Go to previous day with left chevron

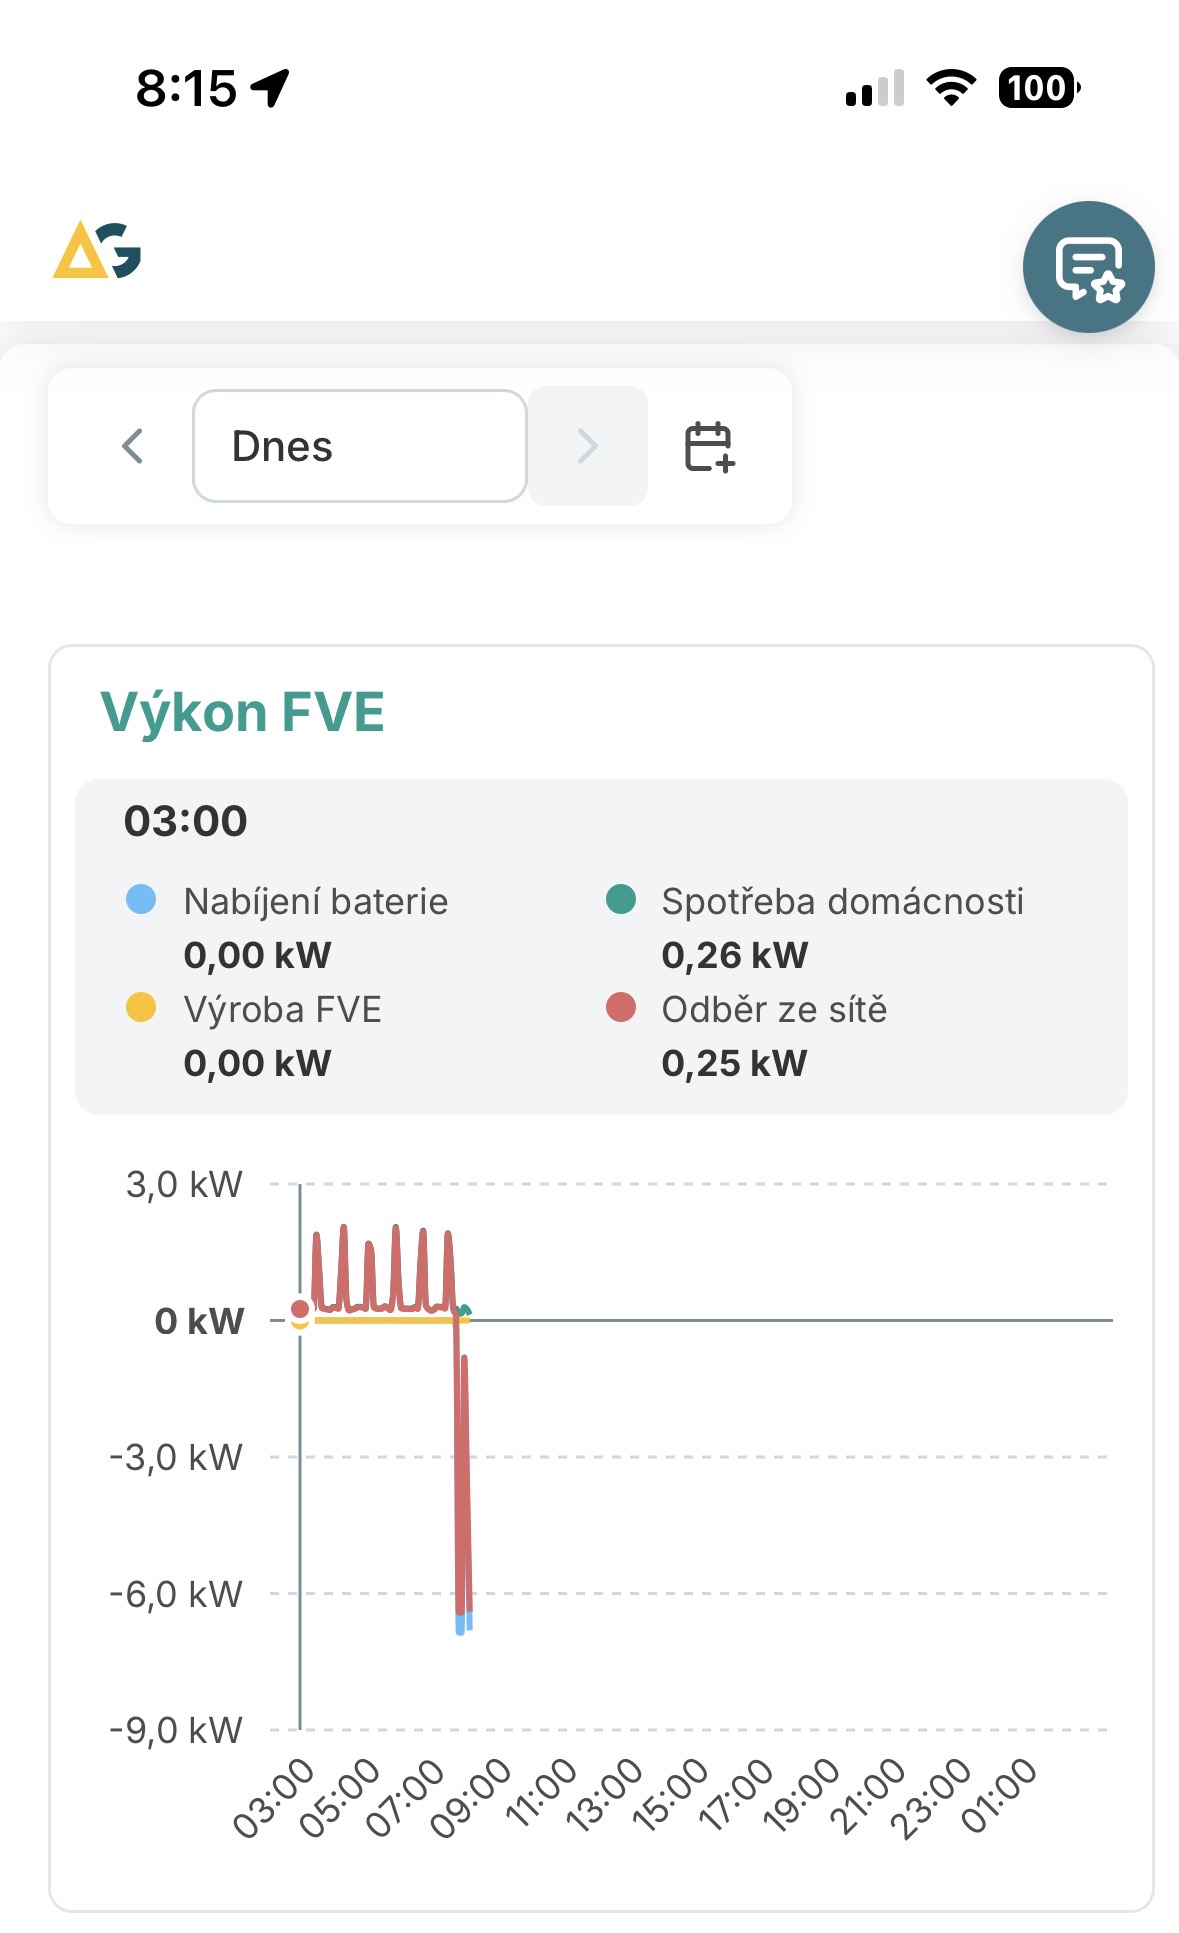132,446
